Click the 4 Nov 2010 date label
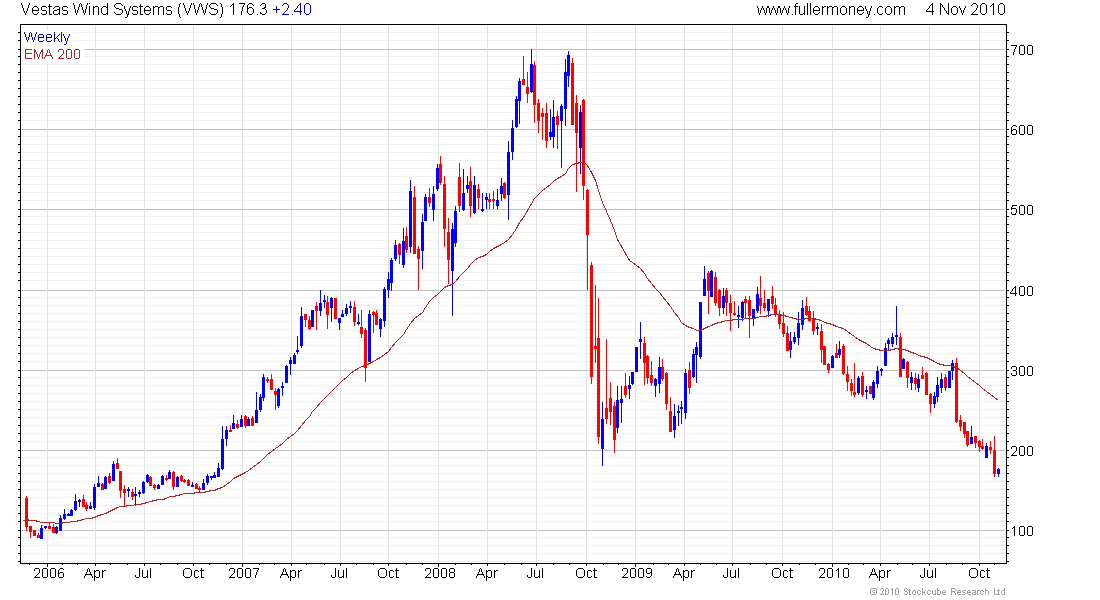The image size is (1100, 600). click(x=965, y=10)
